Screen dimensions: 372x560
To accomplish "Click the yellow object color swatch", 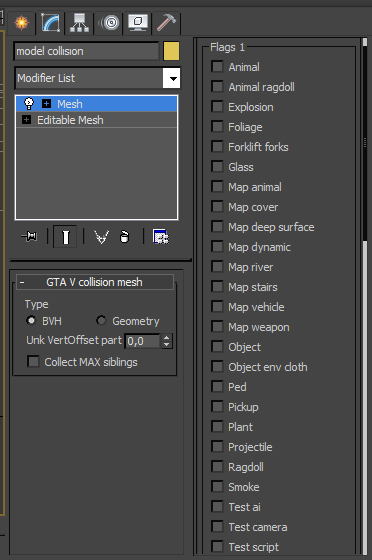I will click(x=171, y=51).
